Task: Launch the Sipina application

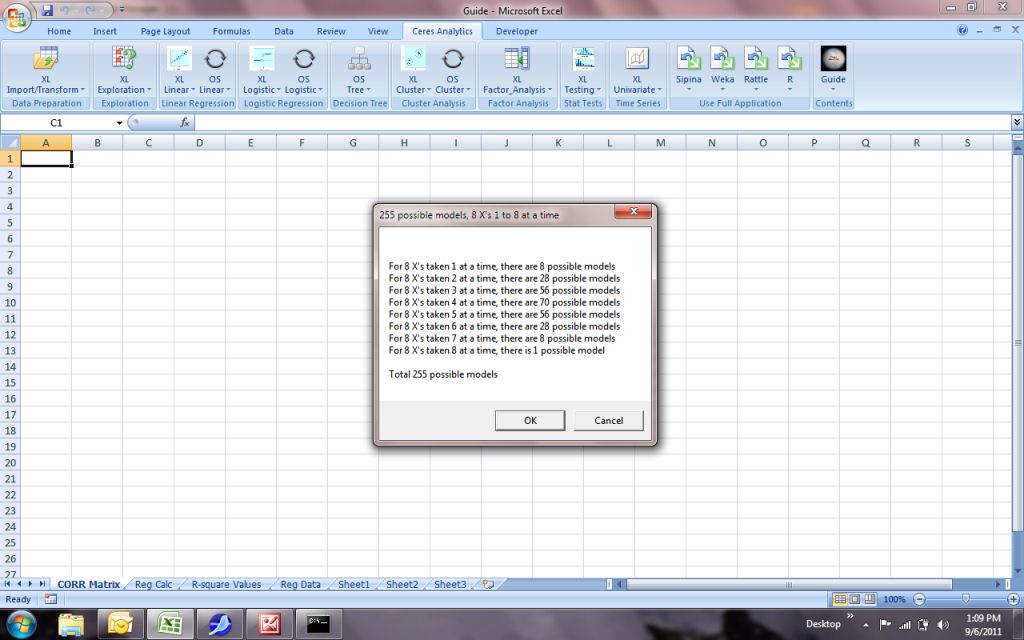Action: 688,69
